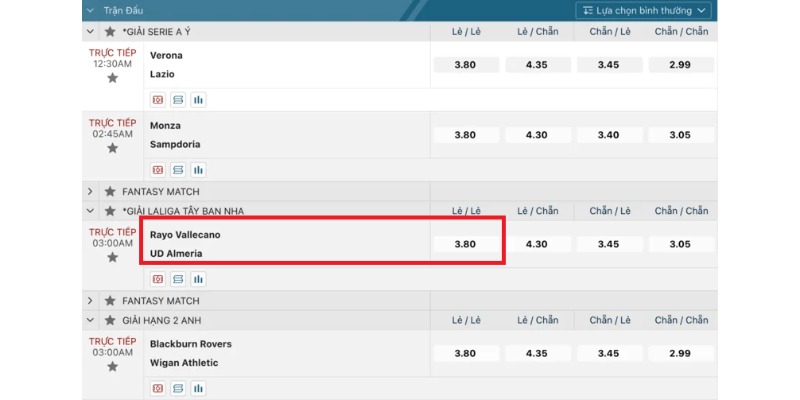The image size is (800, 400).
Task: Toggle favorite star for Giải Serie A Ý league
Action: [x=110, y=32]
